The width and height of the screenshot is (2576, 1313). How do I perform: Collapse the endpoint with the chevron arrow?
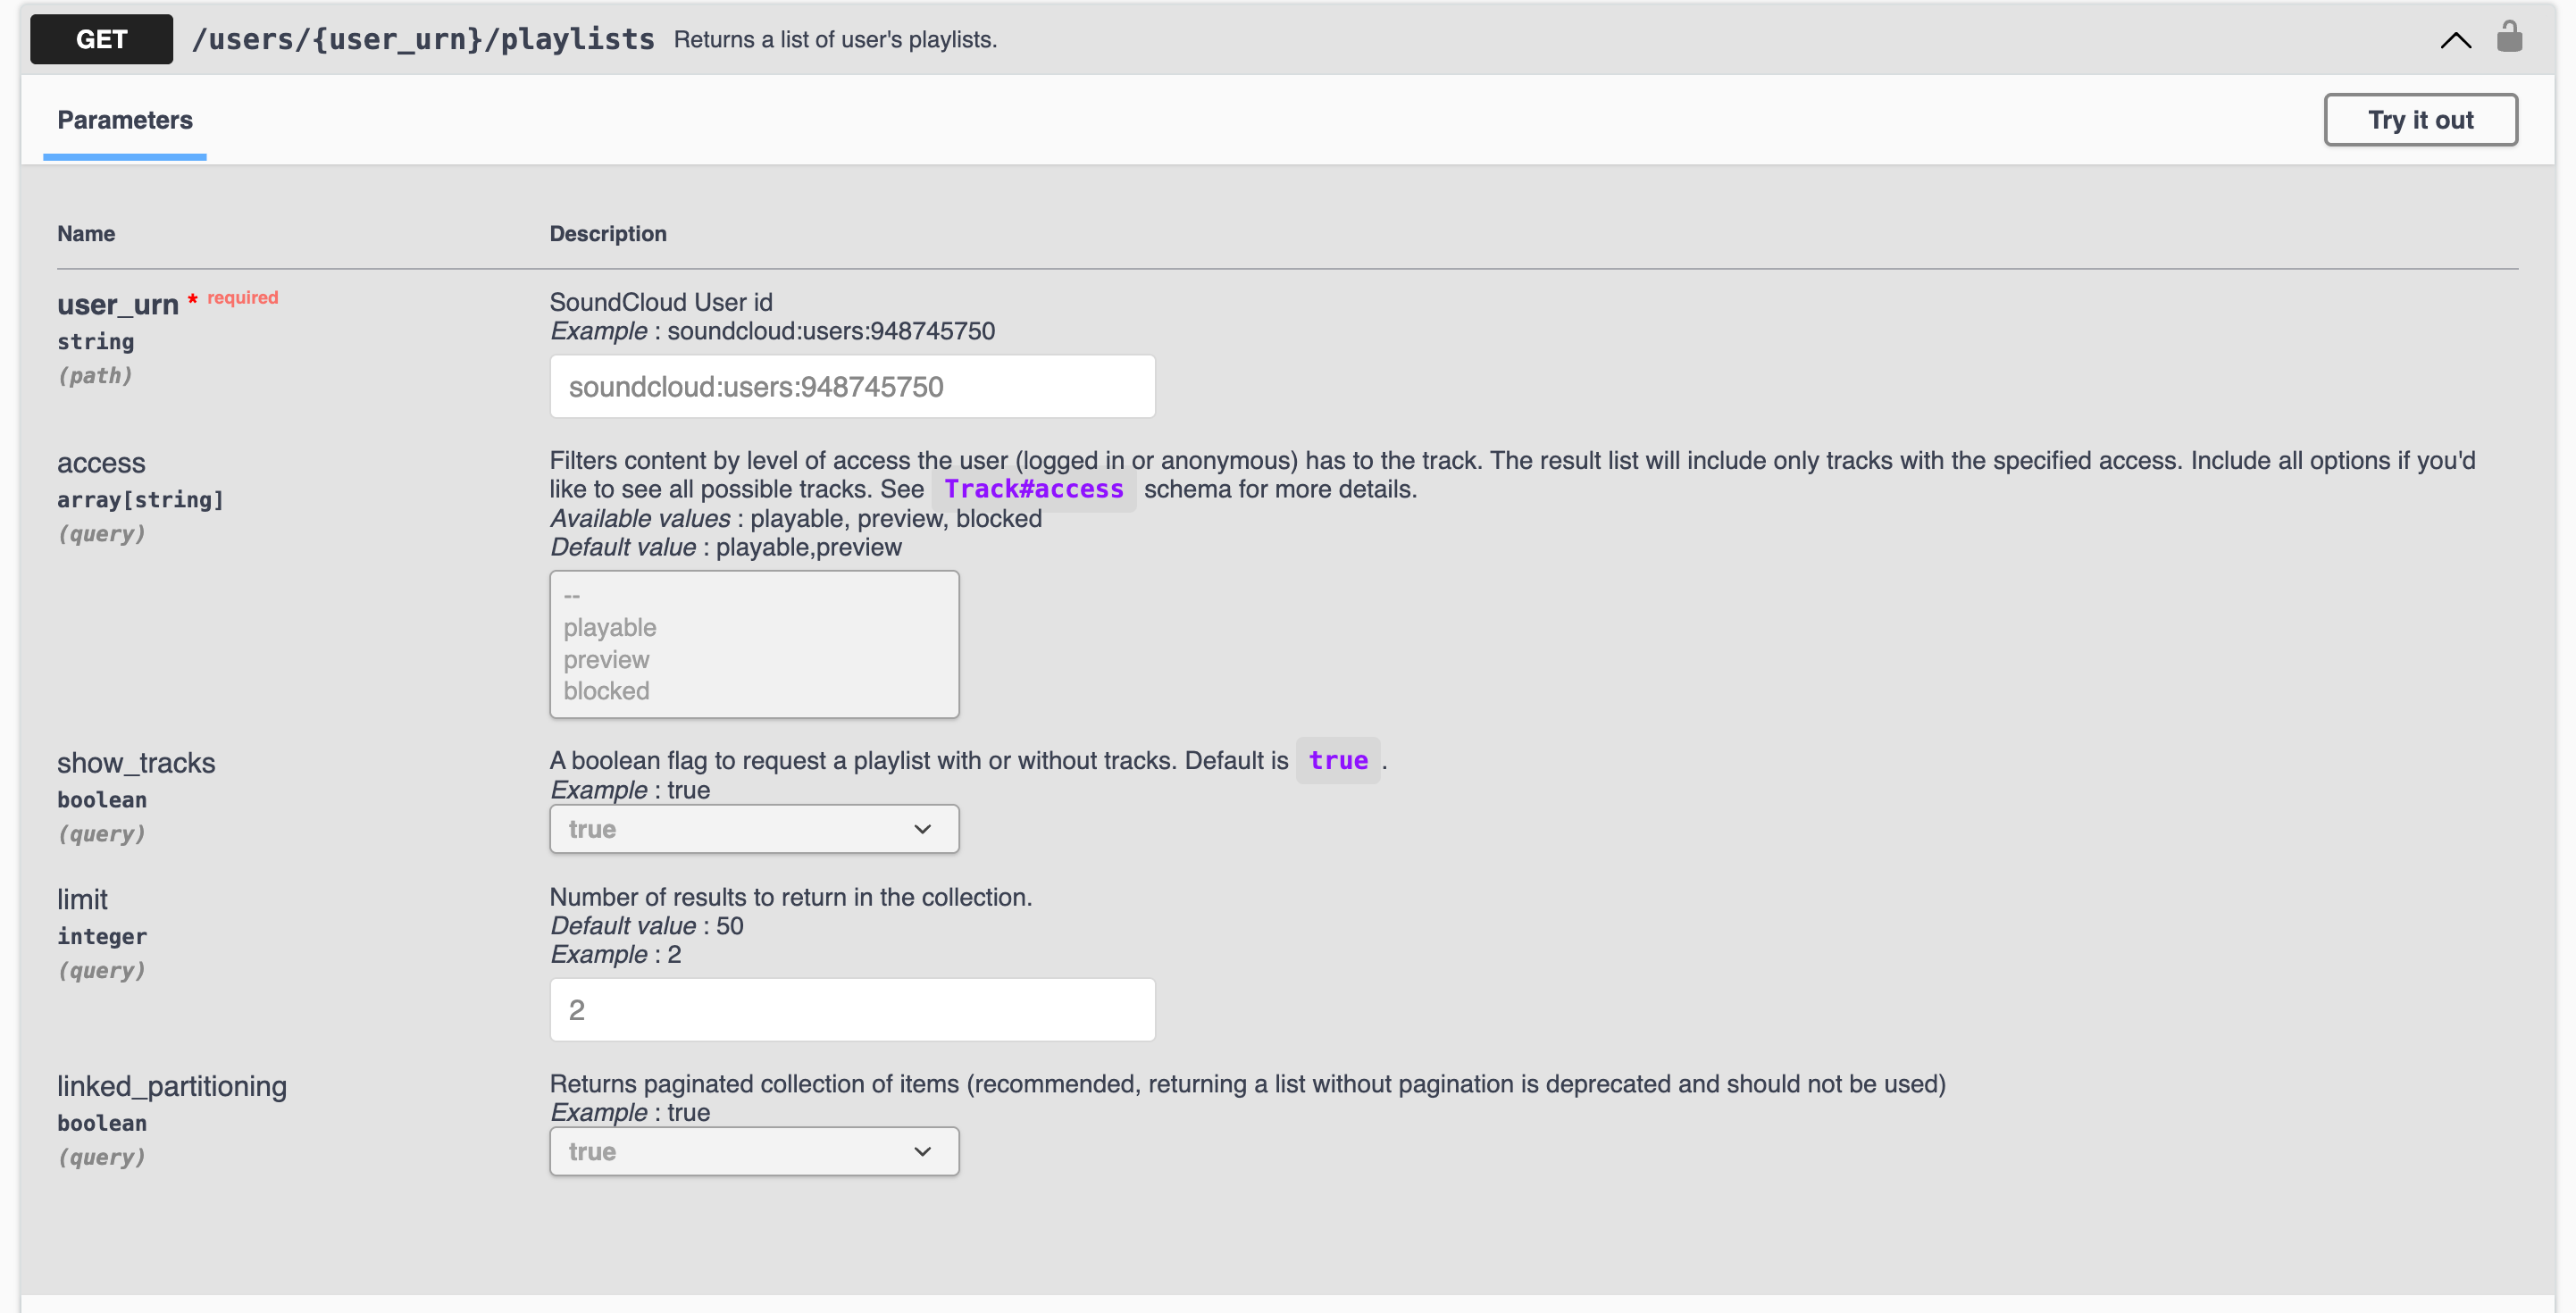(x=2455, y=40)
